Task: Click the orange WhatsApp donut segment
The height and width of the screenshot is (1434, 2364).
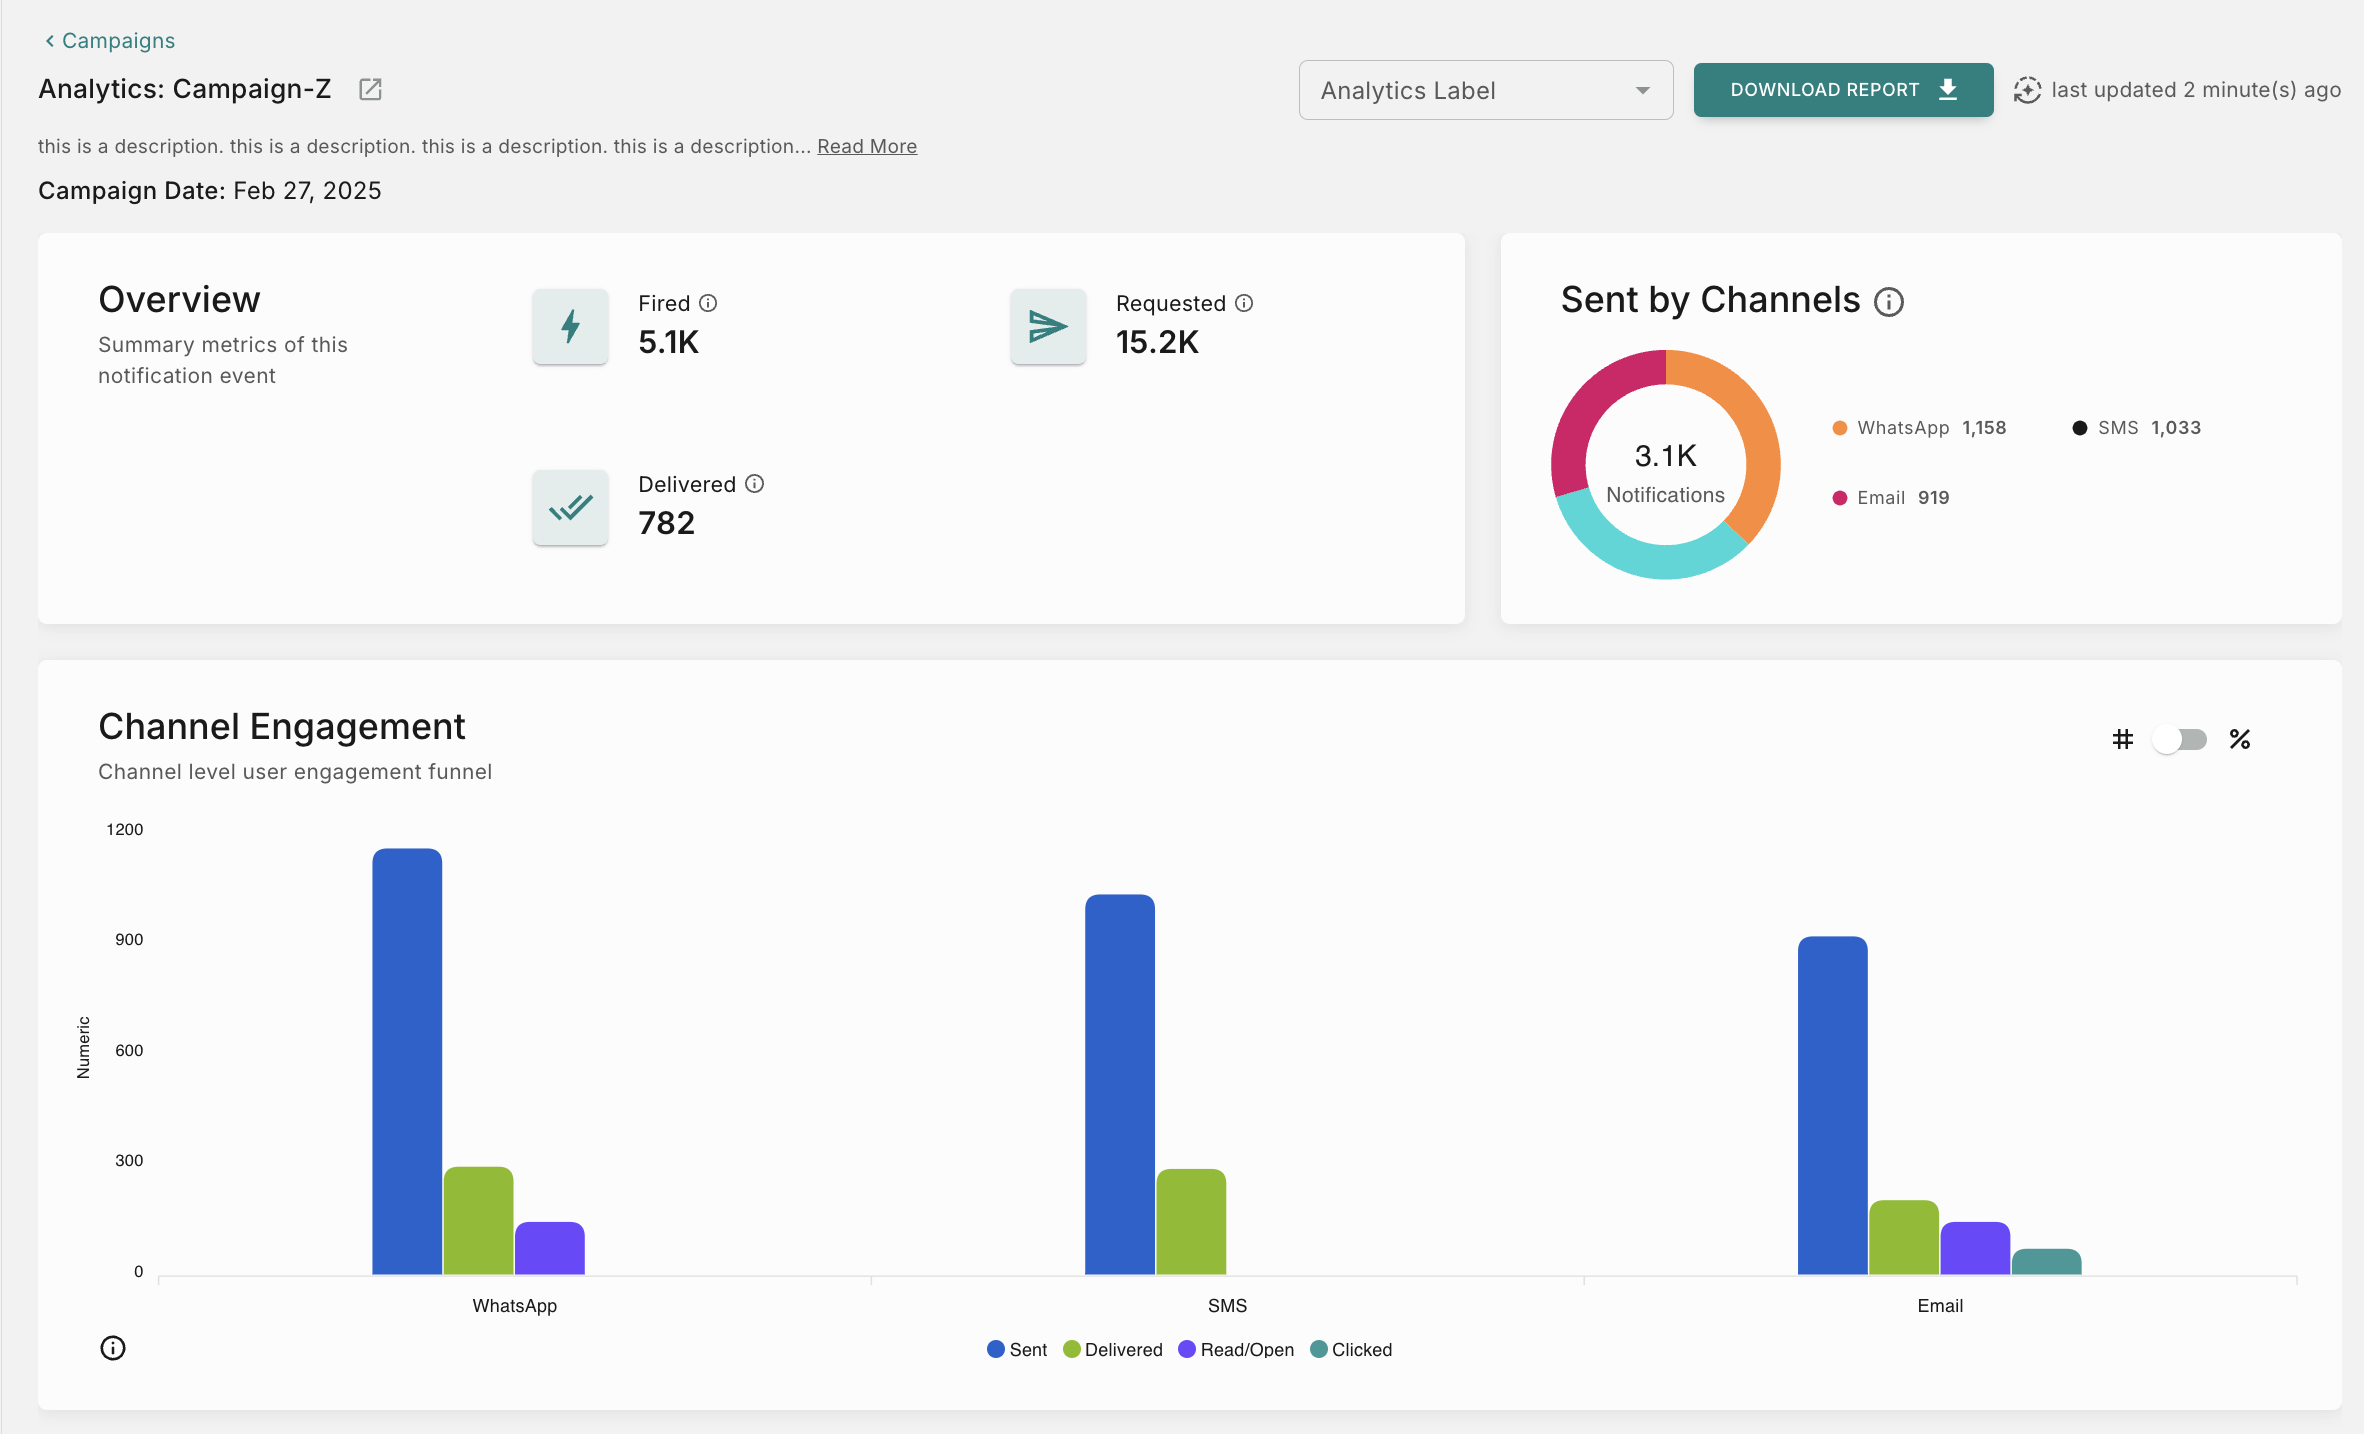Action: (1758, 440)
